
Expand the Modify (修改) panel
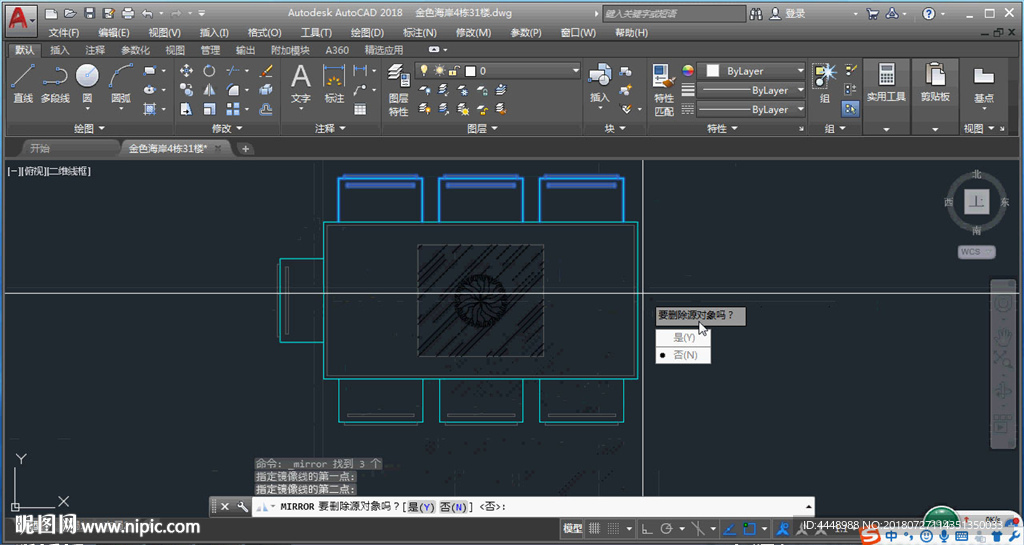pos(227,129)
